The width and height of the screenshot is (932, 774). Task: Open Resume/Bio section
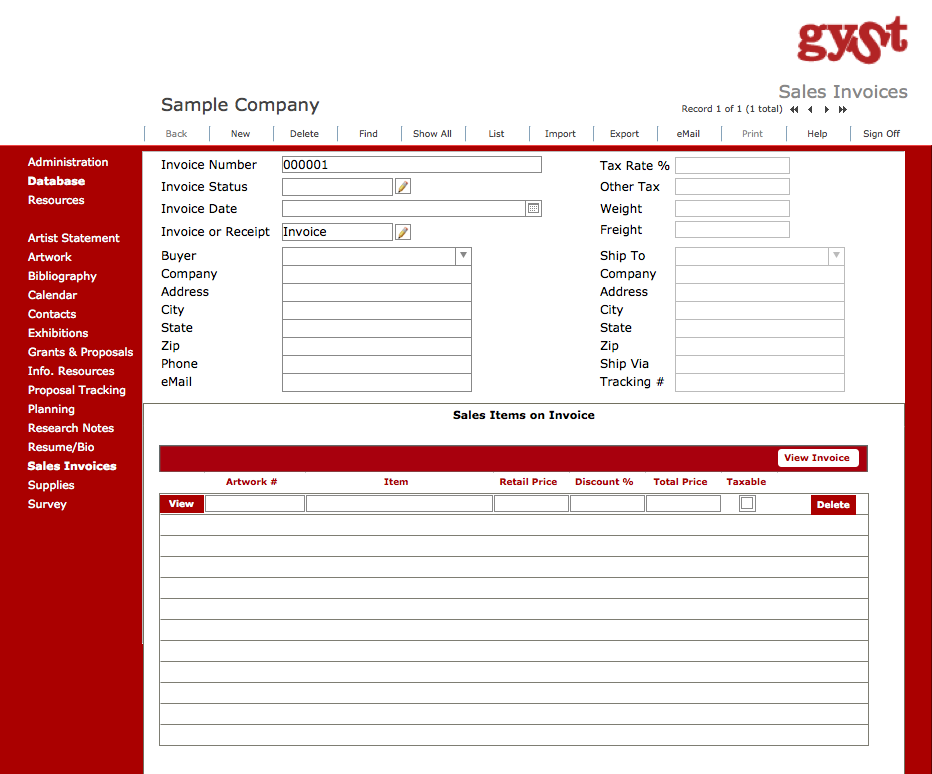pos(61,447)
